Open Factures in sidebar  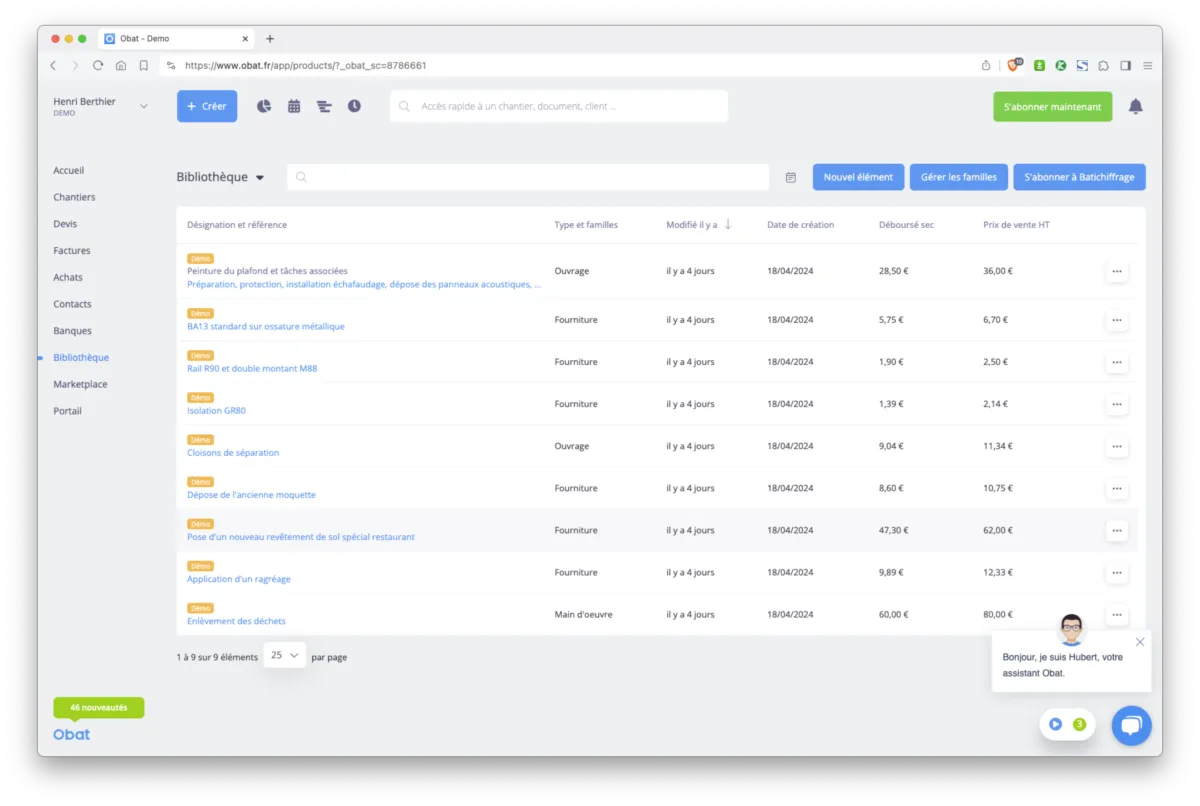click(72, 251)
